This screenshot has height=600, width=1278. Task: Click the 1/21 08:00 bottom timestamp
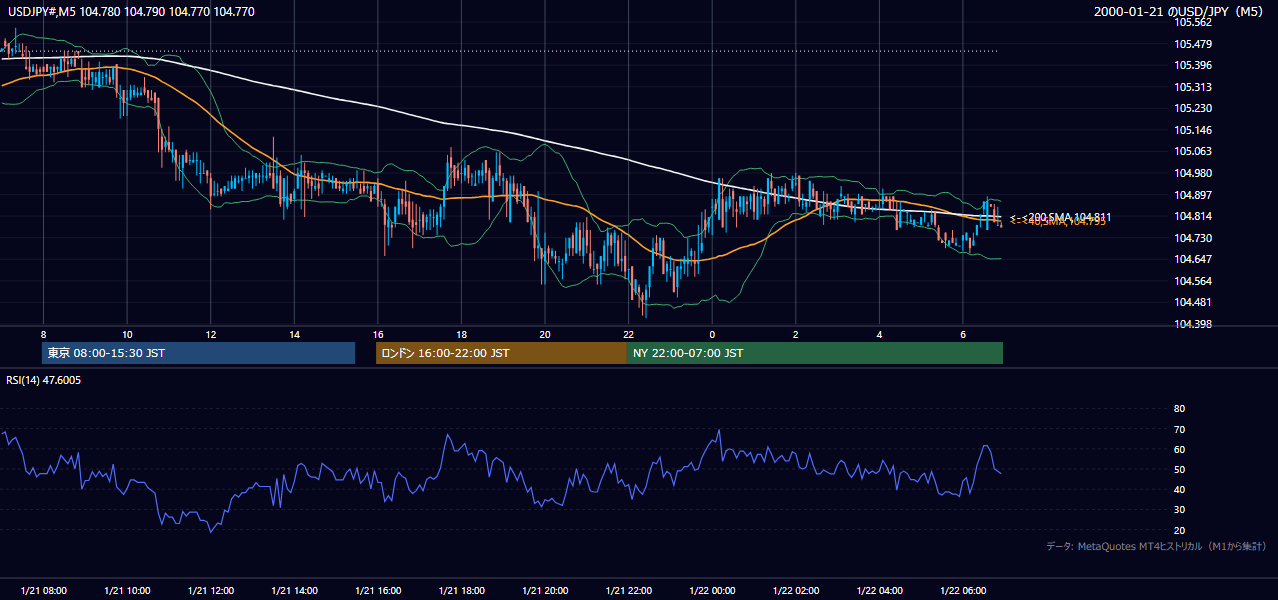click(x=43, y=590)
